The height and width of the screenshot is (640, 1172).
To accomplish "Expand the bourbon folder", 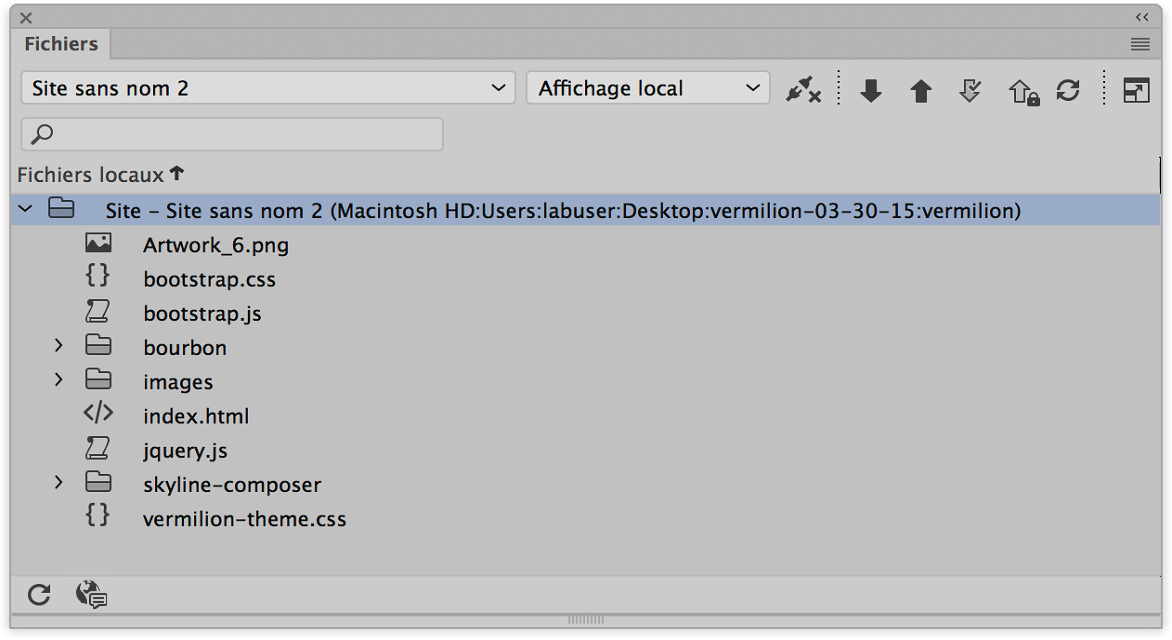I will (x=57, y=347).
